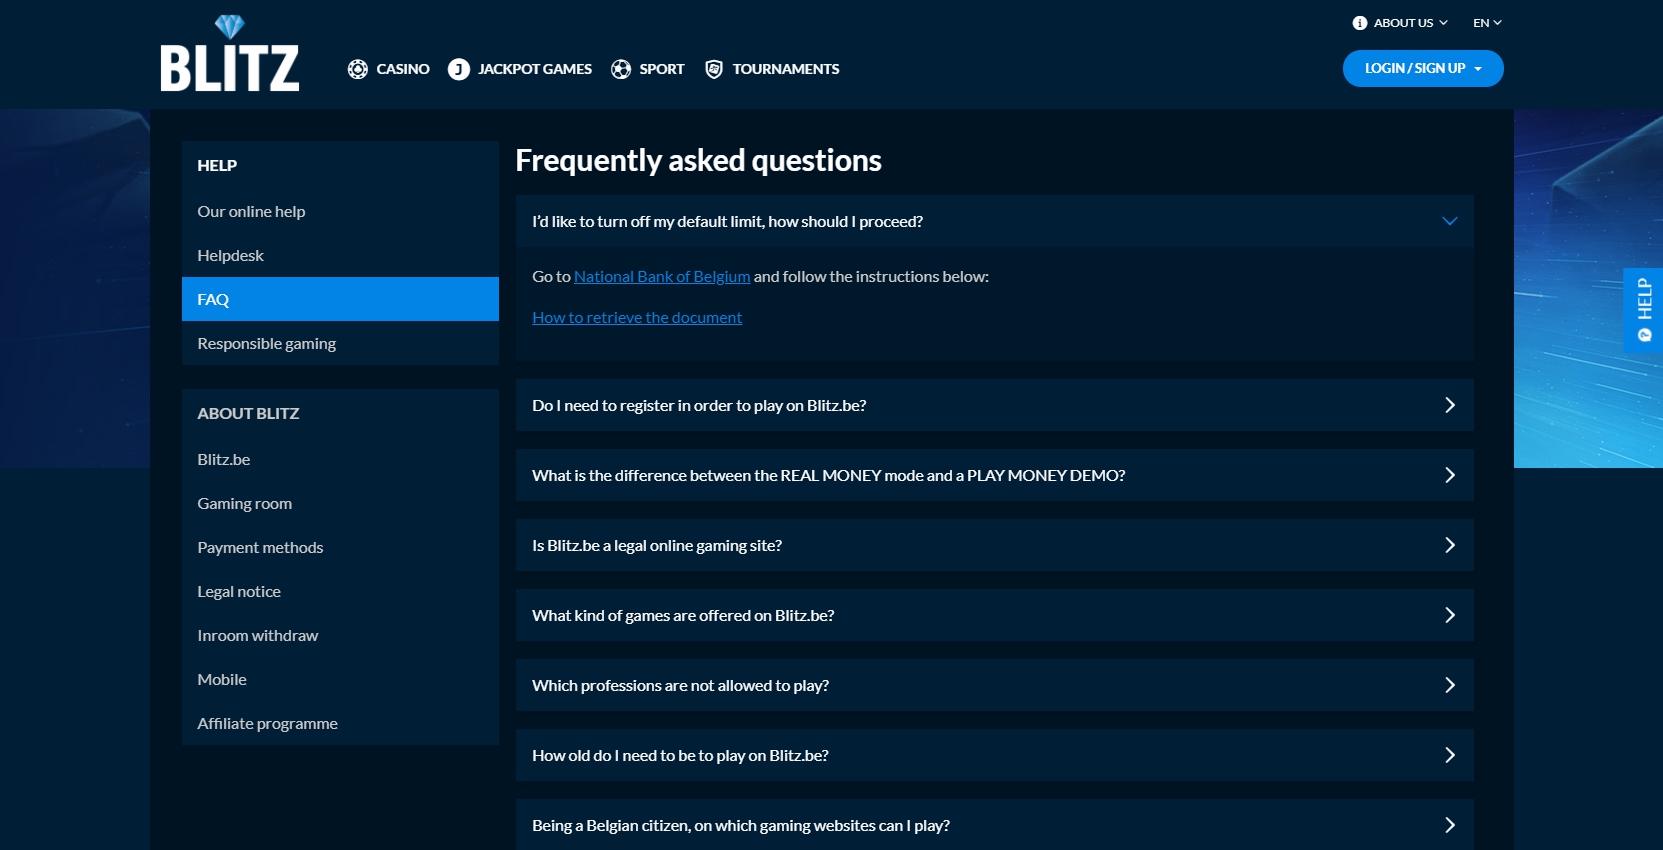Open the EN language dropdown

[x=1487, y=23]
